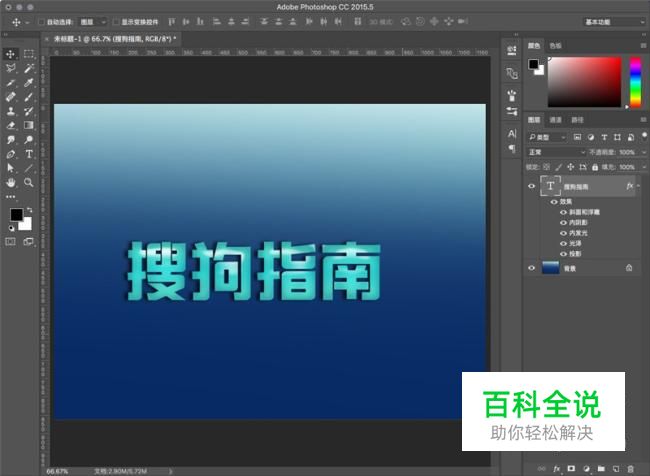Viewport: 650px width, 476px height.
Task: Switch to the 色板 swatches tab
Action: click(x=555, y=46)
